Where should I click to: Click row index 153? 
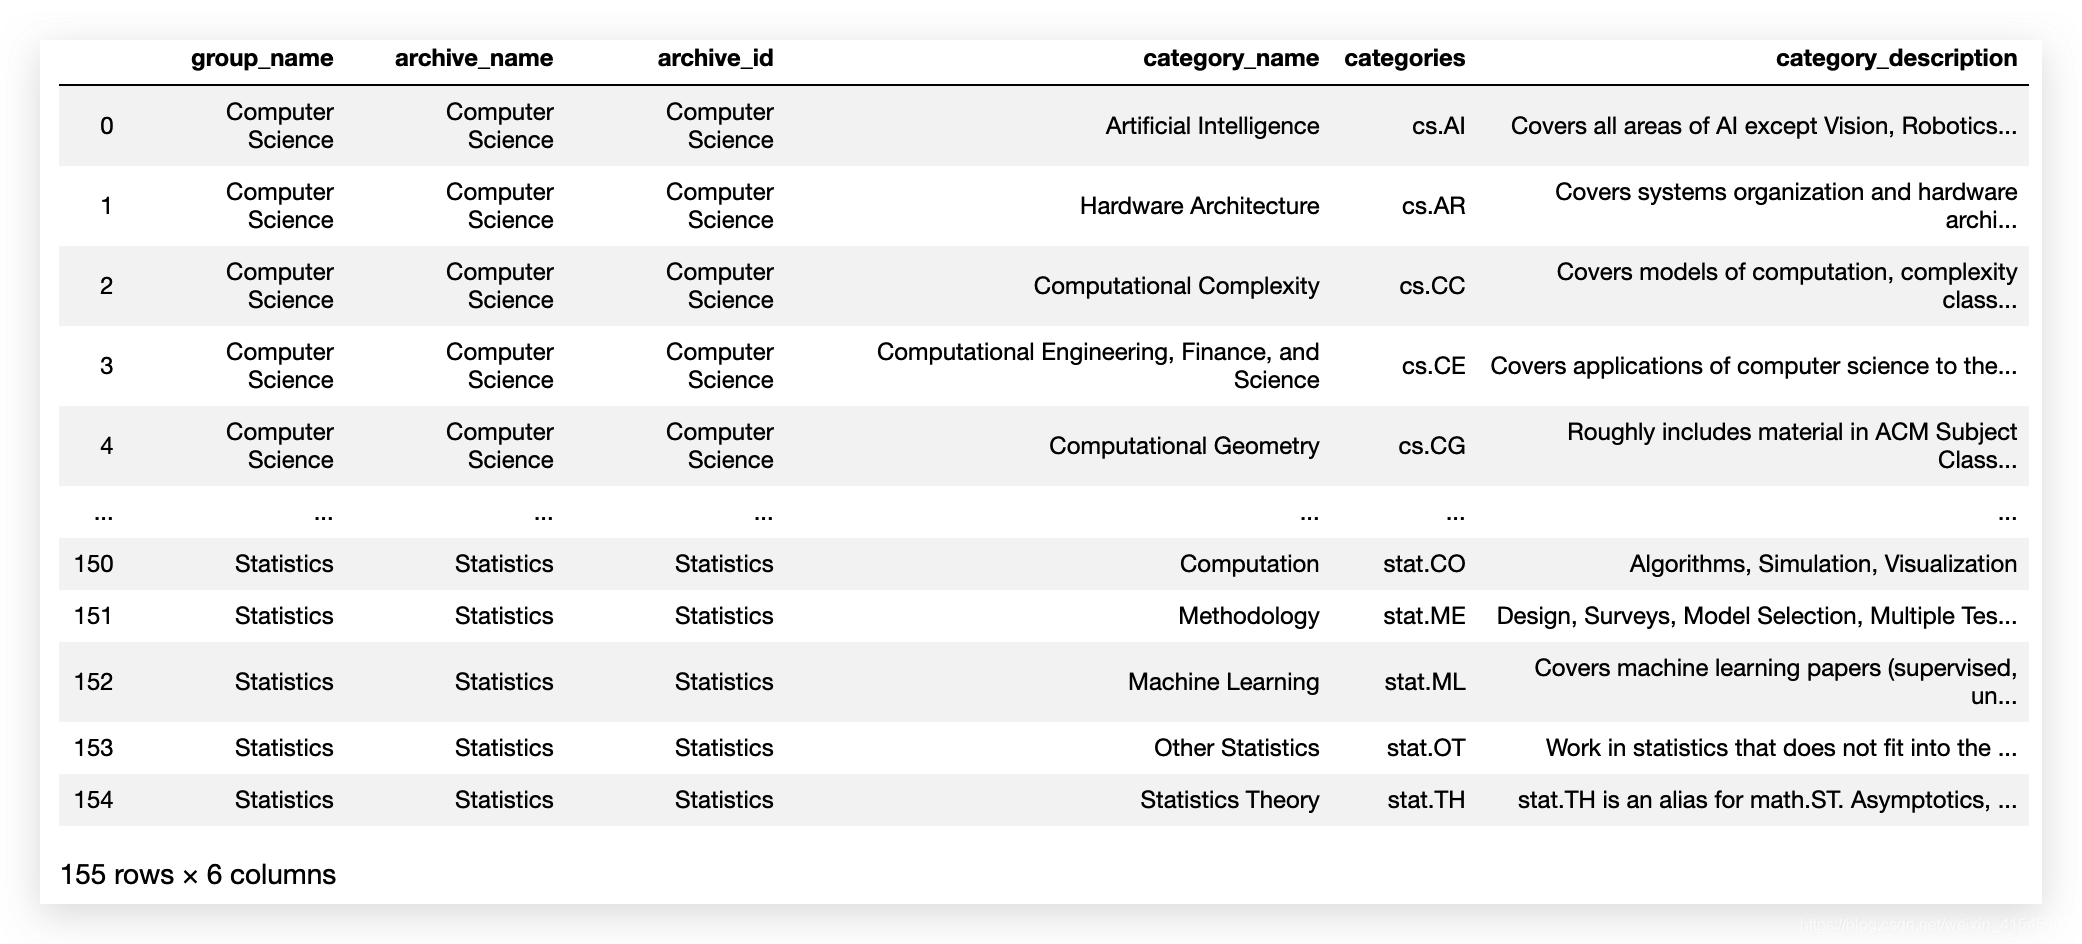pos(94,748)
